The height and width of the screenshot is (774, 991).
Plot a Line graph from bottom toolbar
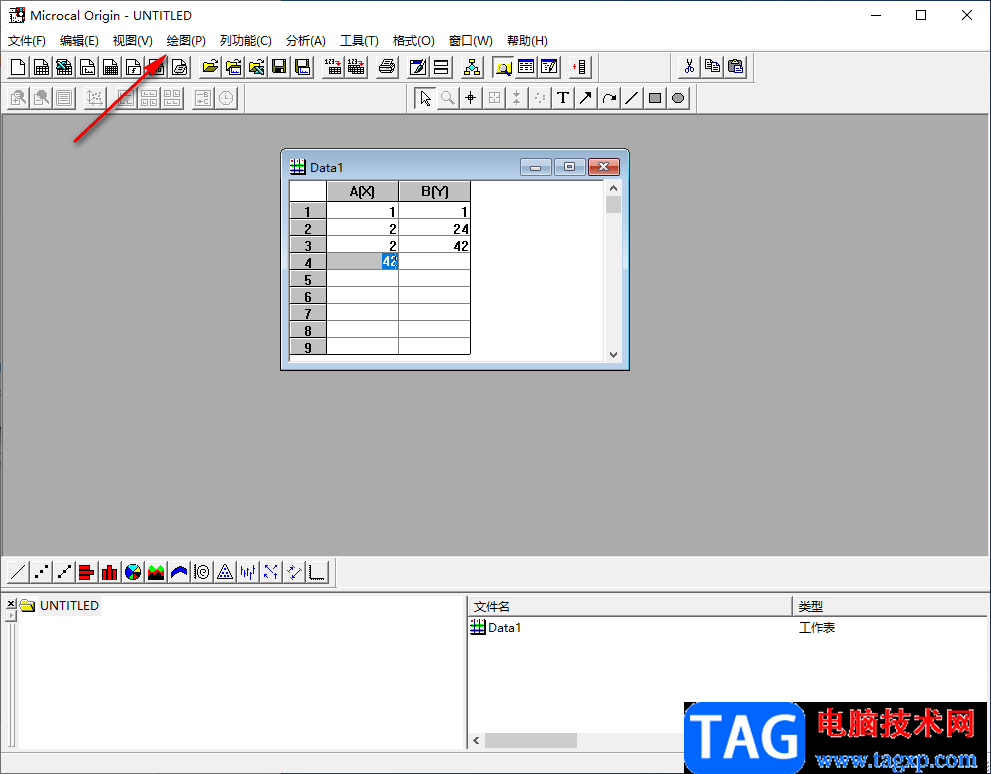(18, 572)
